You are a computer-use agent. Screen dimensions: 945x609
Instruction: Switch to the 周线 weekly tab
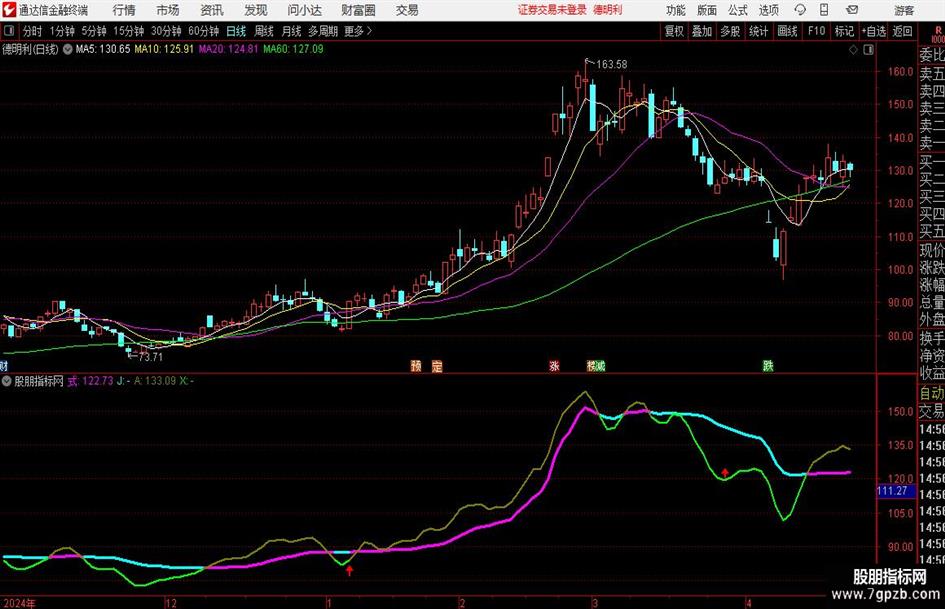tap(264, 31)
